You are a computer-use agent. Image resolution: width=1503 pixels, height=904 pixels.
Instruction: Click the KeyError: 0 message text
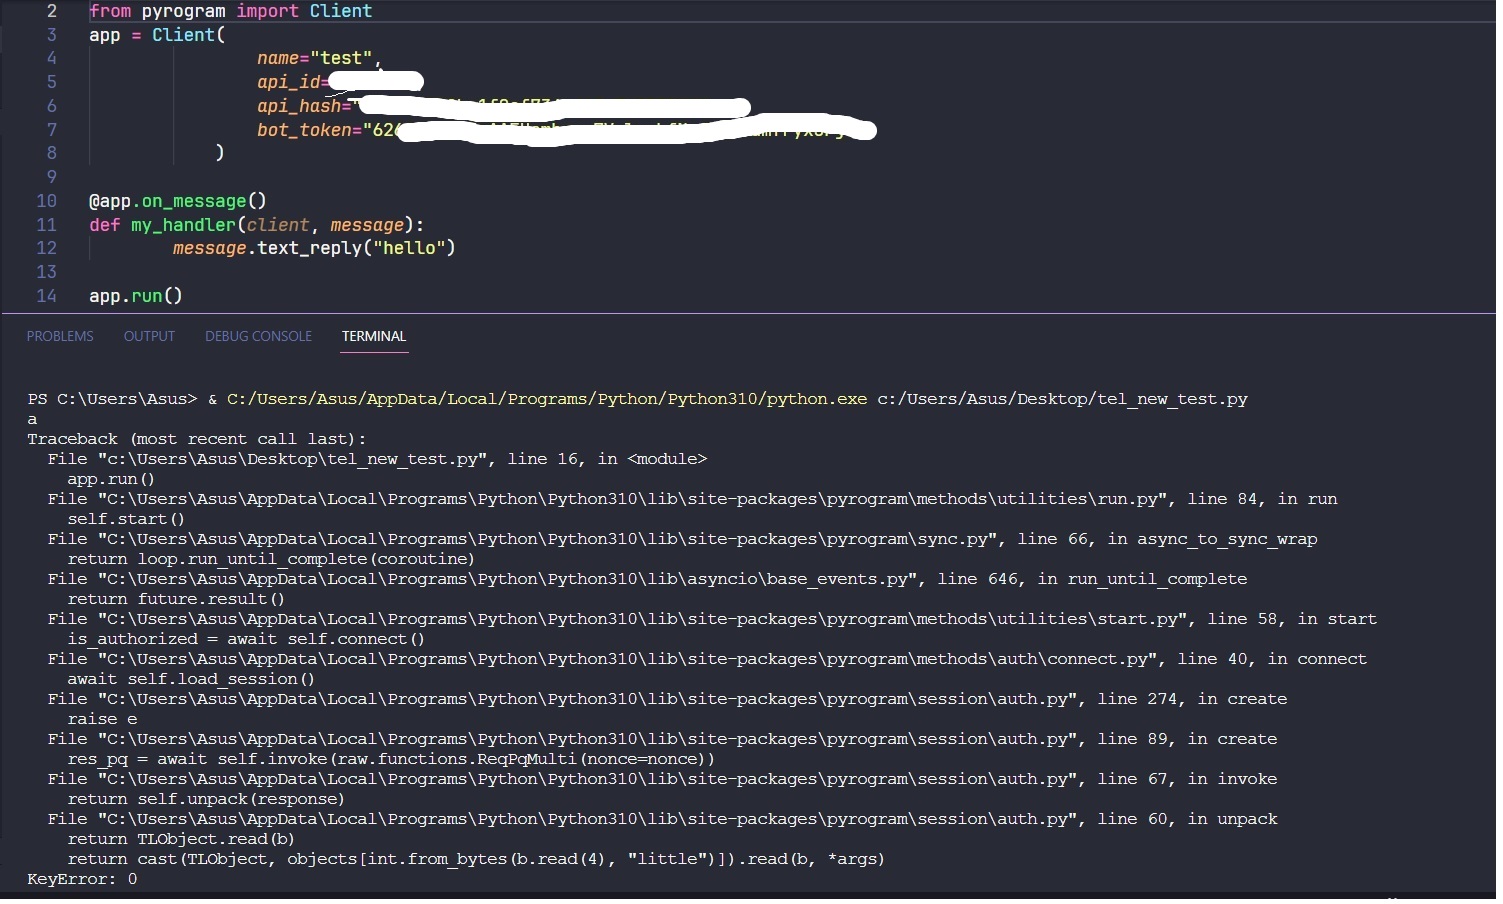coord(80,879)
